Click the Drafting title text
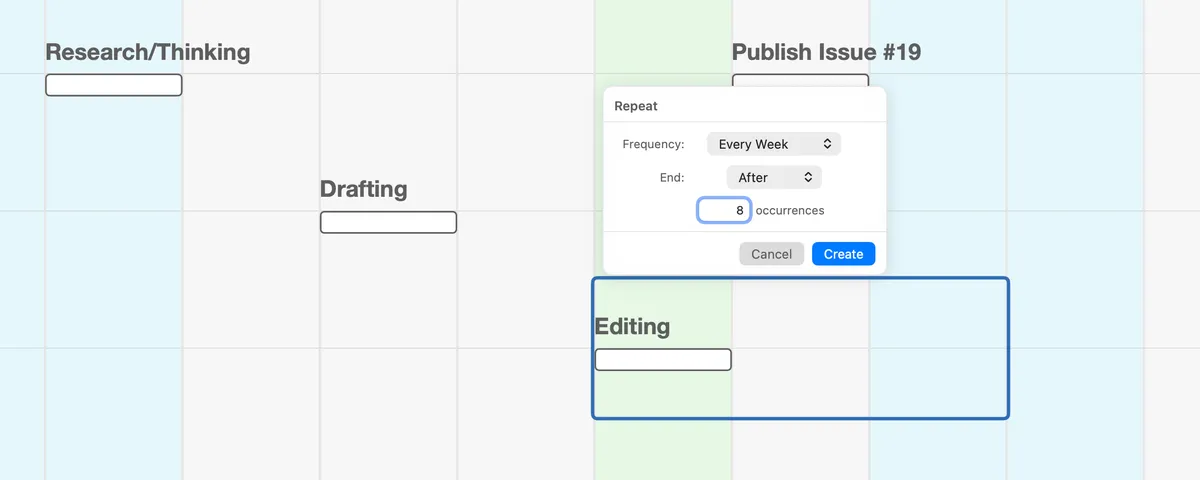Image resolution: width=1200 pixels, height=480 pixels. point(364,189)
